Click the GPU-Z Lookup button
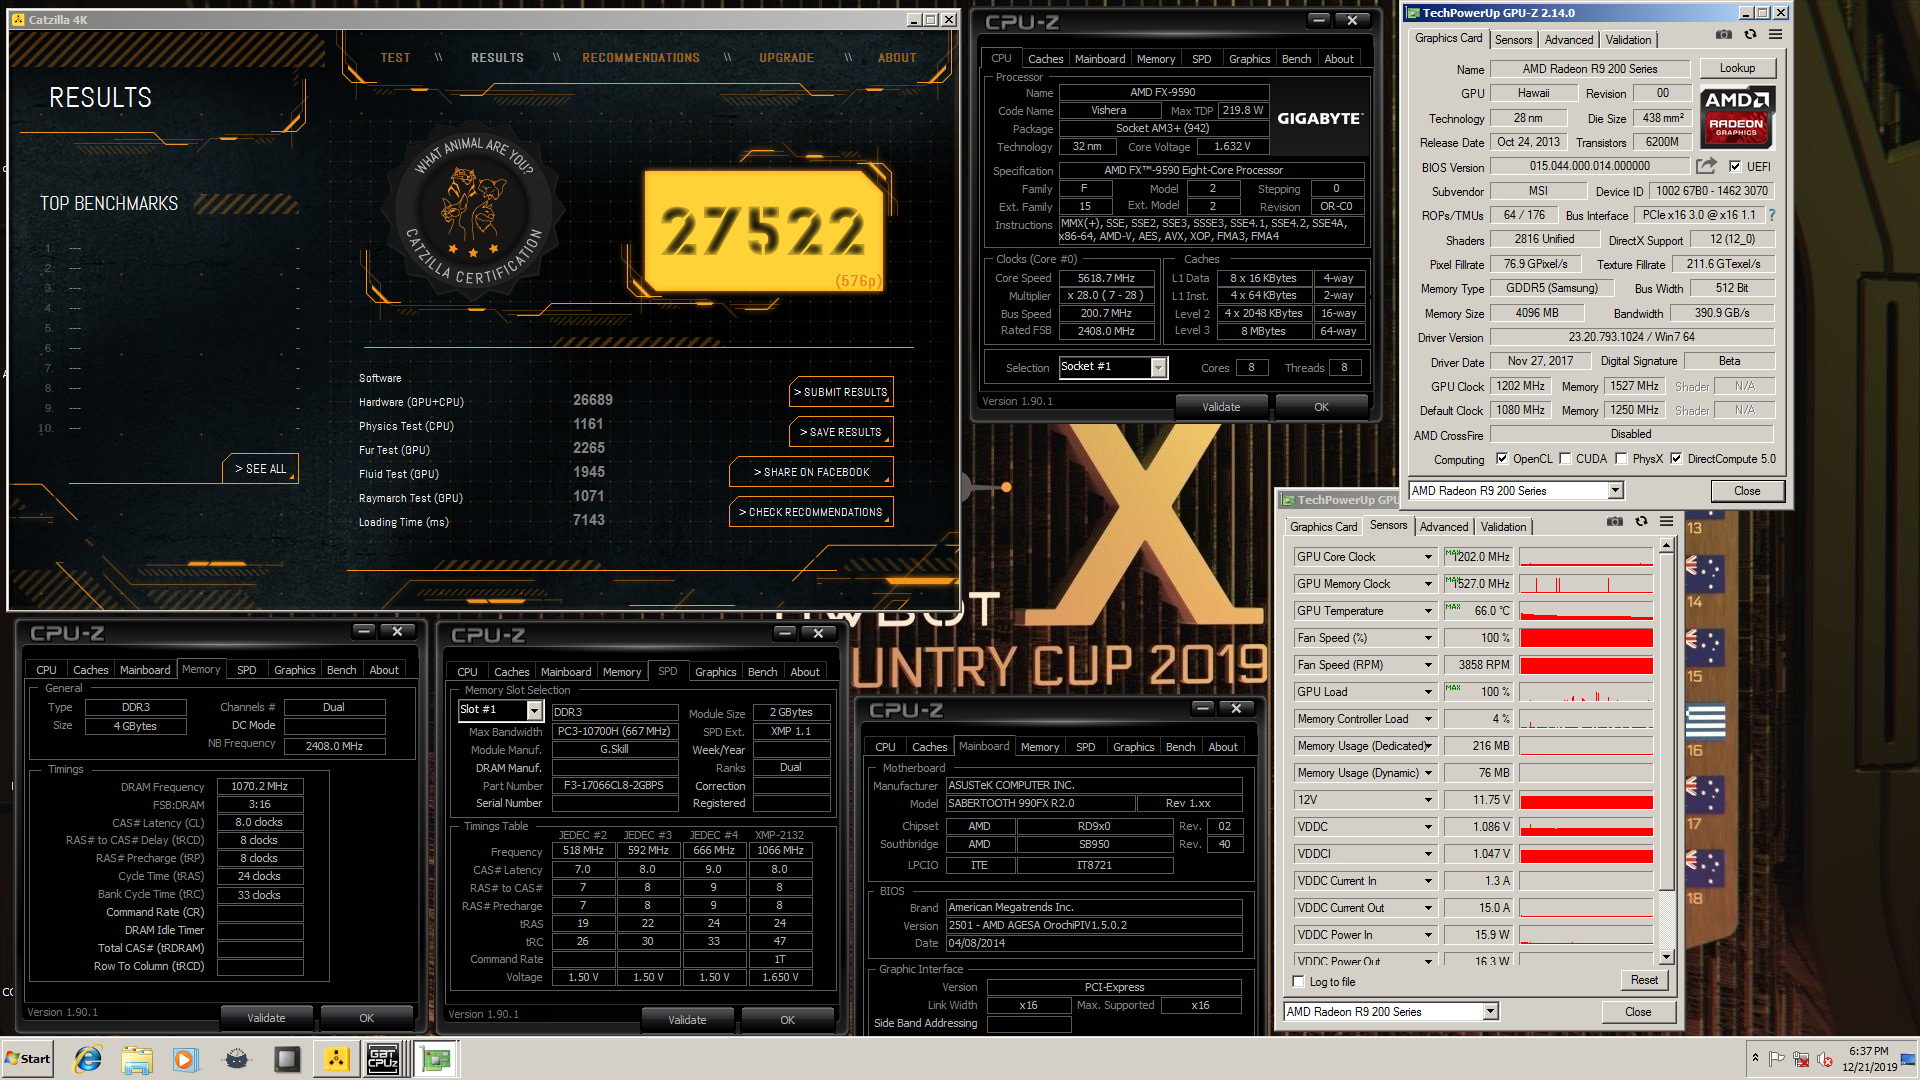Screen dimensions: 1920x1080 click(x=1737, y=68)
